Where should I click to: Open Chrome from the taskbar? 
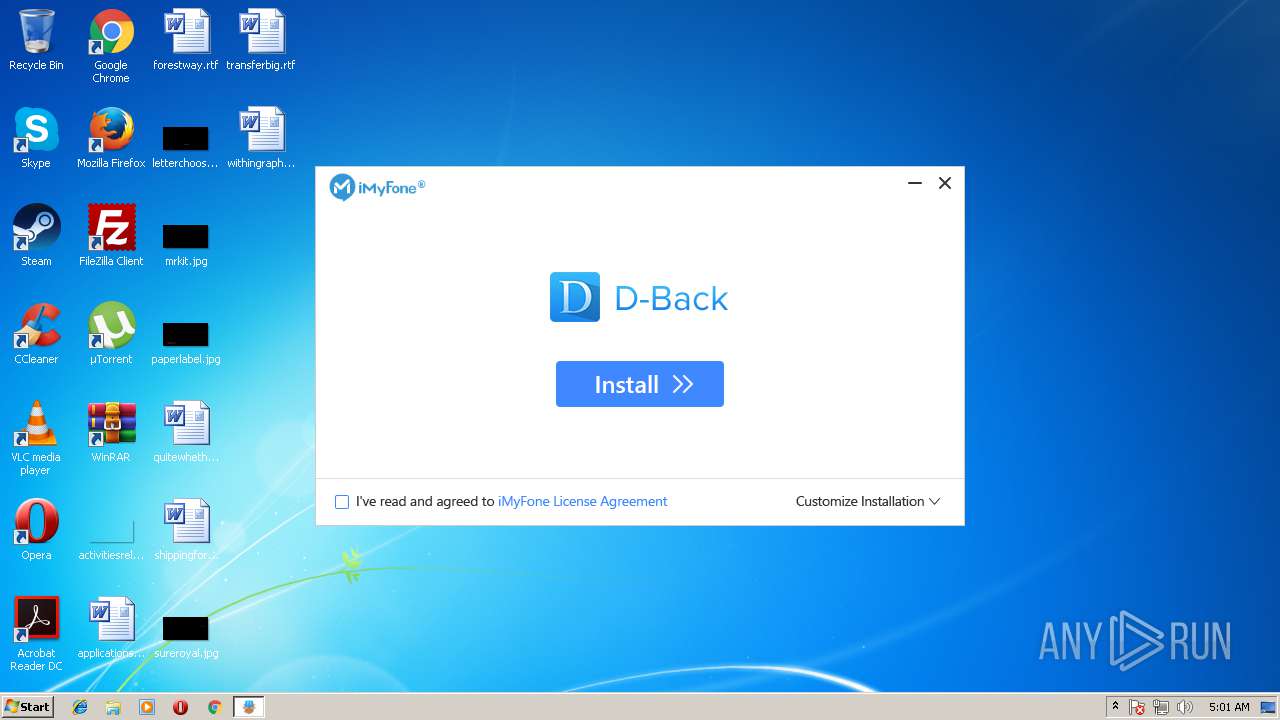click(x=214, y=707)
